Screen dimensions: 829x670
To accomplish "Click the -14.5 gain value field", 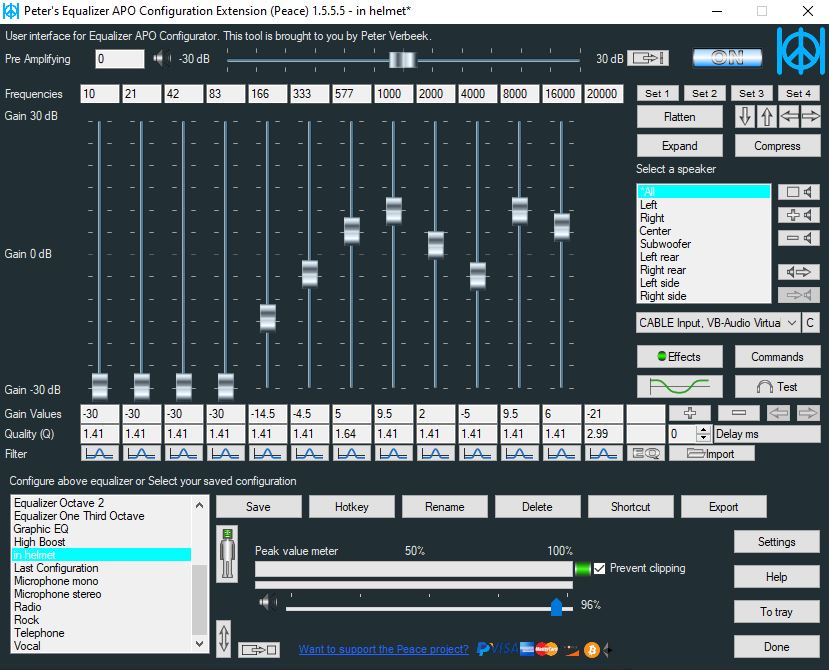I will 268,414.
